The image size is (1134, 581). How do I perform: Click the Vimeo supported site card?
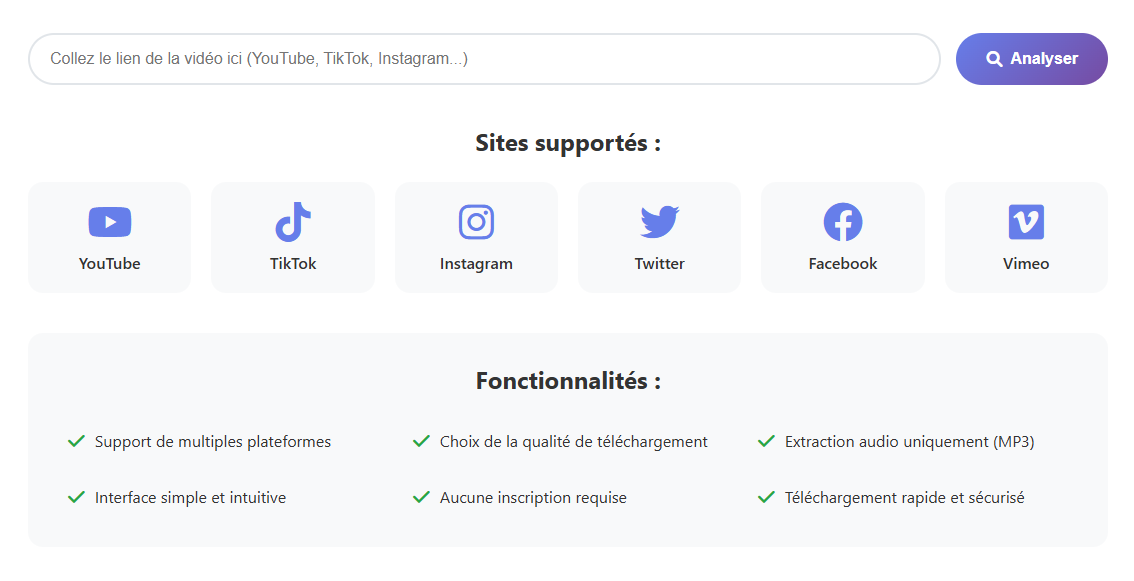[x=1026, y=237]
